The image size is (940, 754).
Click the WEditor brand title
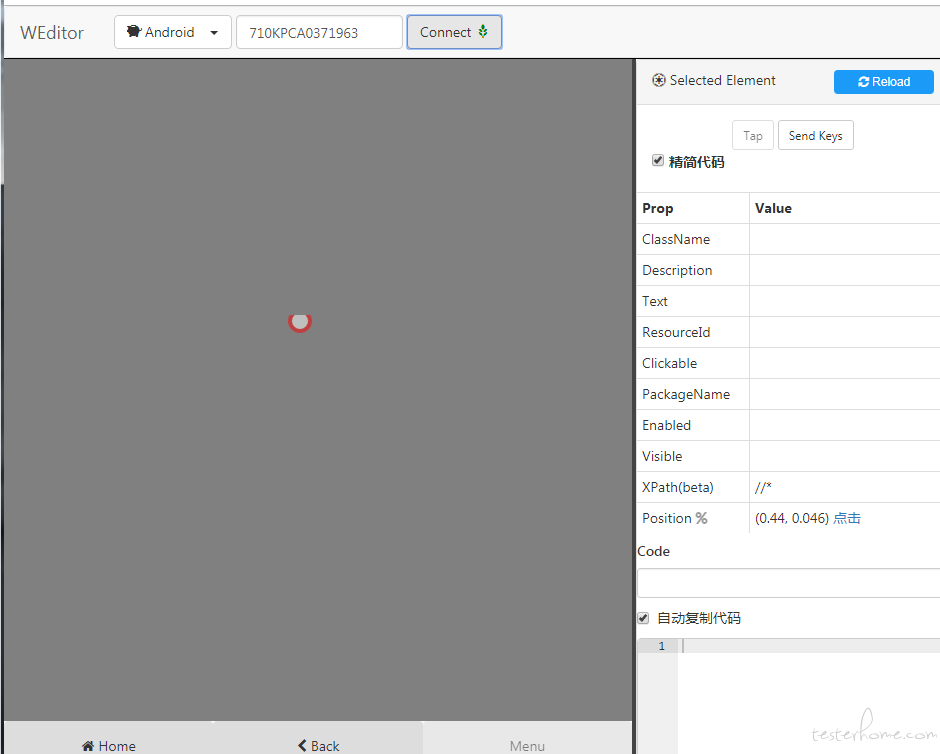[52, 32]
